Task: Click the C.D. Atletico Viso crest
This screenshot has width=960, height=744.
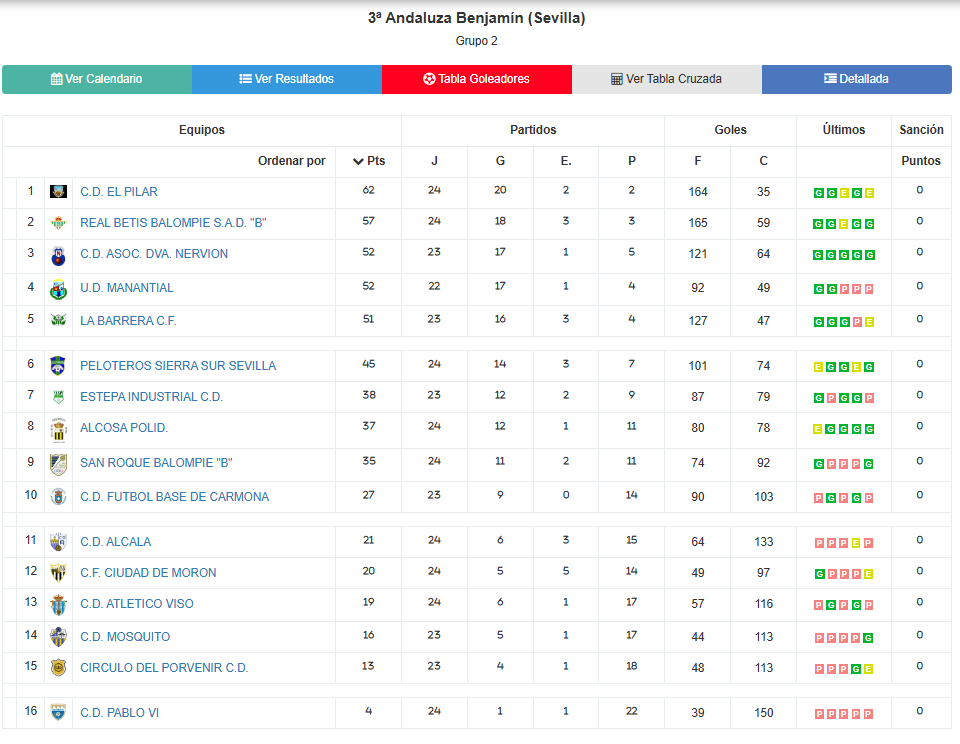Action: click(58, 605)
